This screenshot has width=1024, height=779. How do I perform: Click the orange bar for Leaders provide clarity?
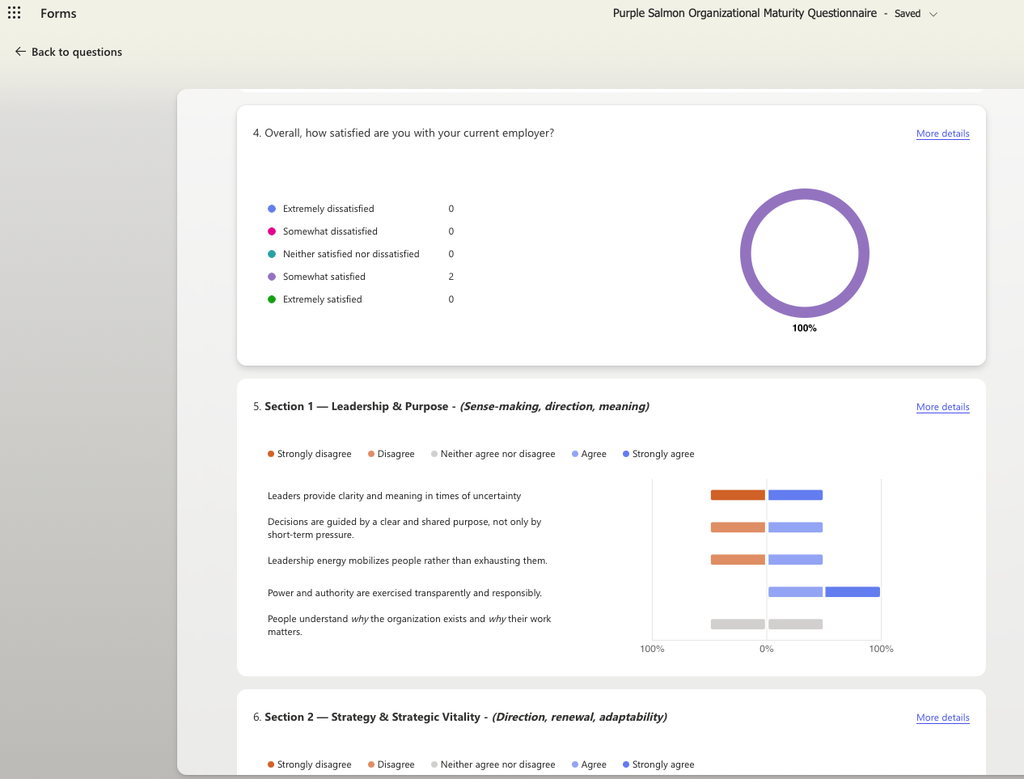(x=737, y=494)
